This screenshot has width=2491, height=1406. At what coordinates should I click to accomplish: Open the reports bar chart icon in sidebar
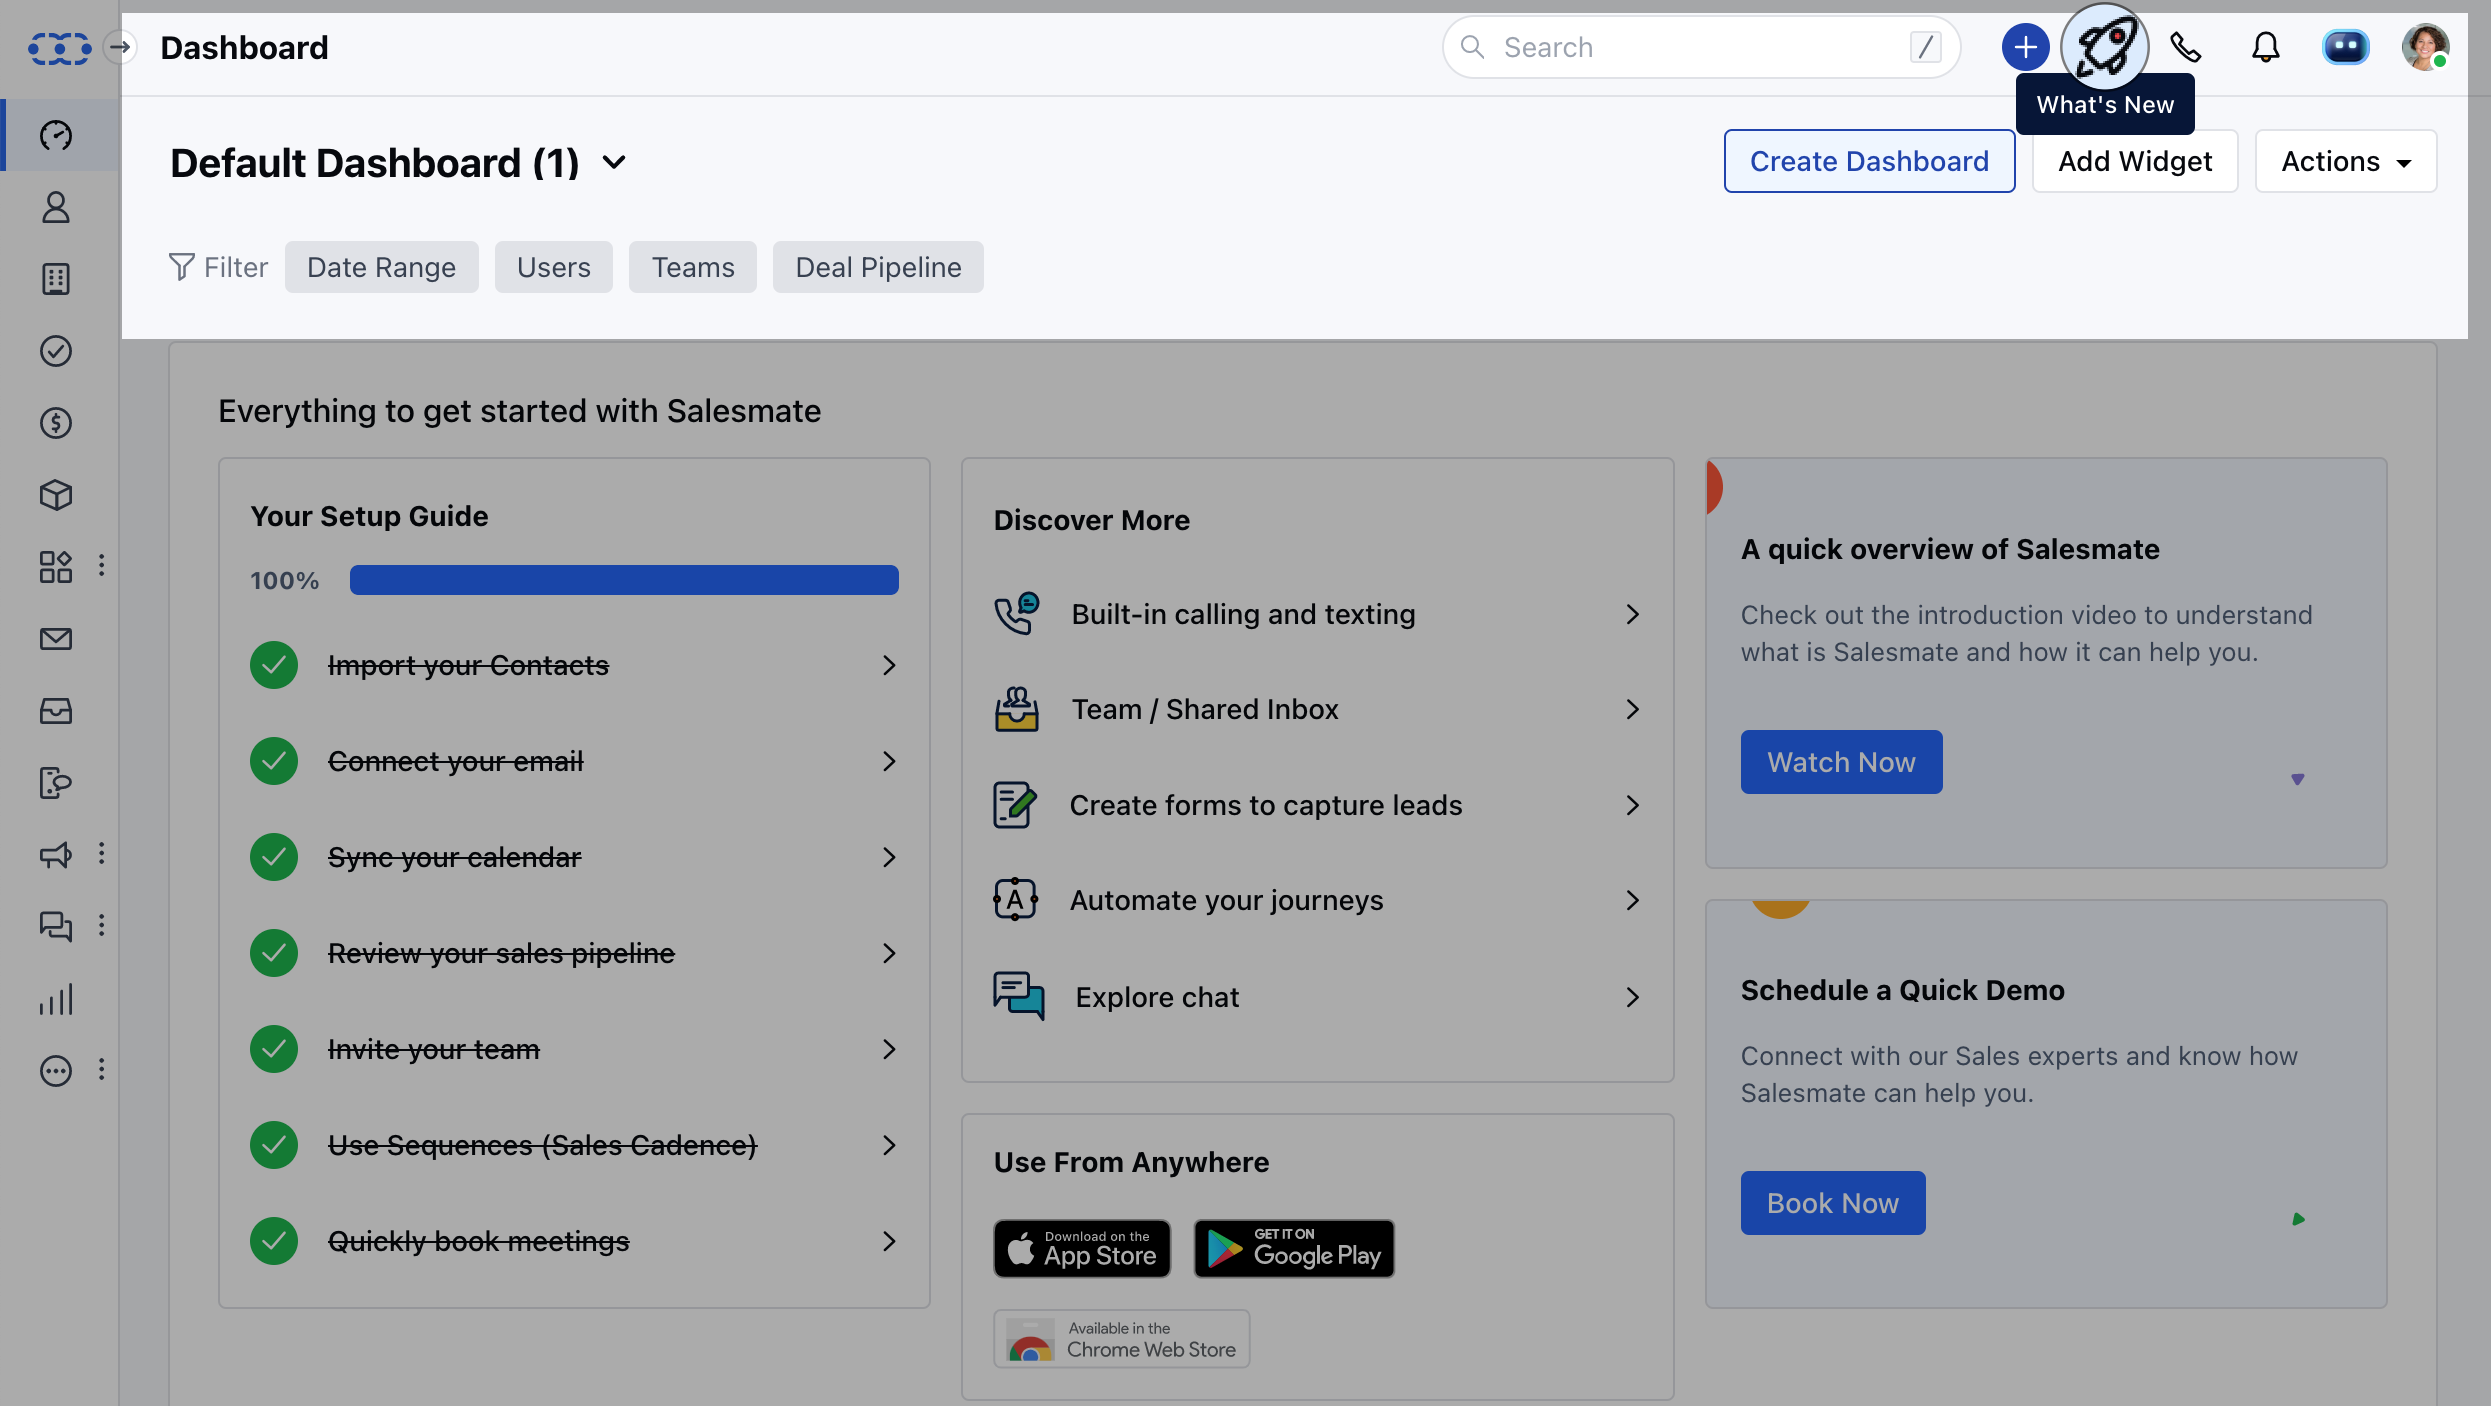[56, 999]
